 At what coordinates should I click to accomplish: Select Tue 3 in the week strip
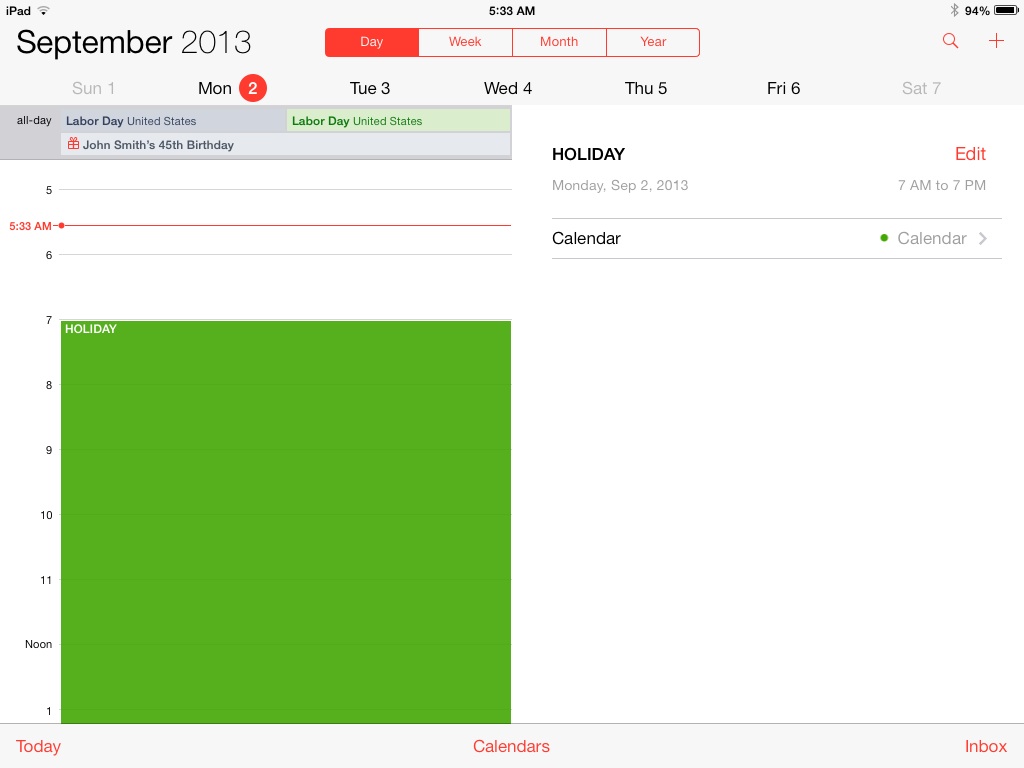370,88
